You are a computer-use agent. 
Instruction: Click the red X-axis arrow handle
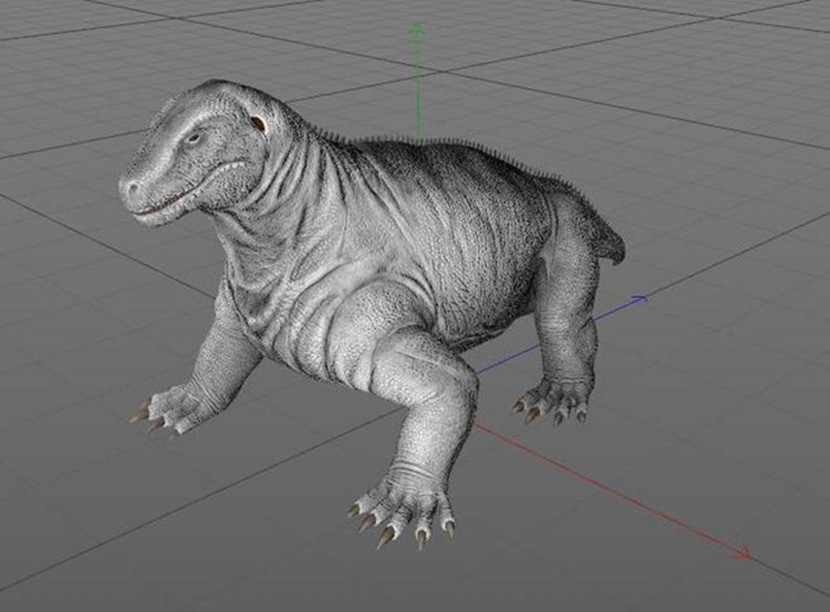tap(741, 554)
